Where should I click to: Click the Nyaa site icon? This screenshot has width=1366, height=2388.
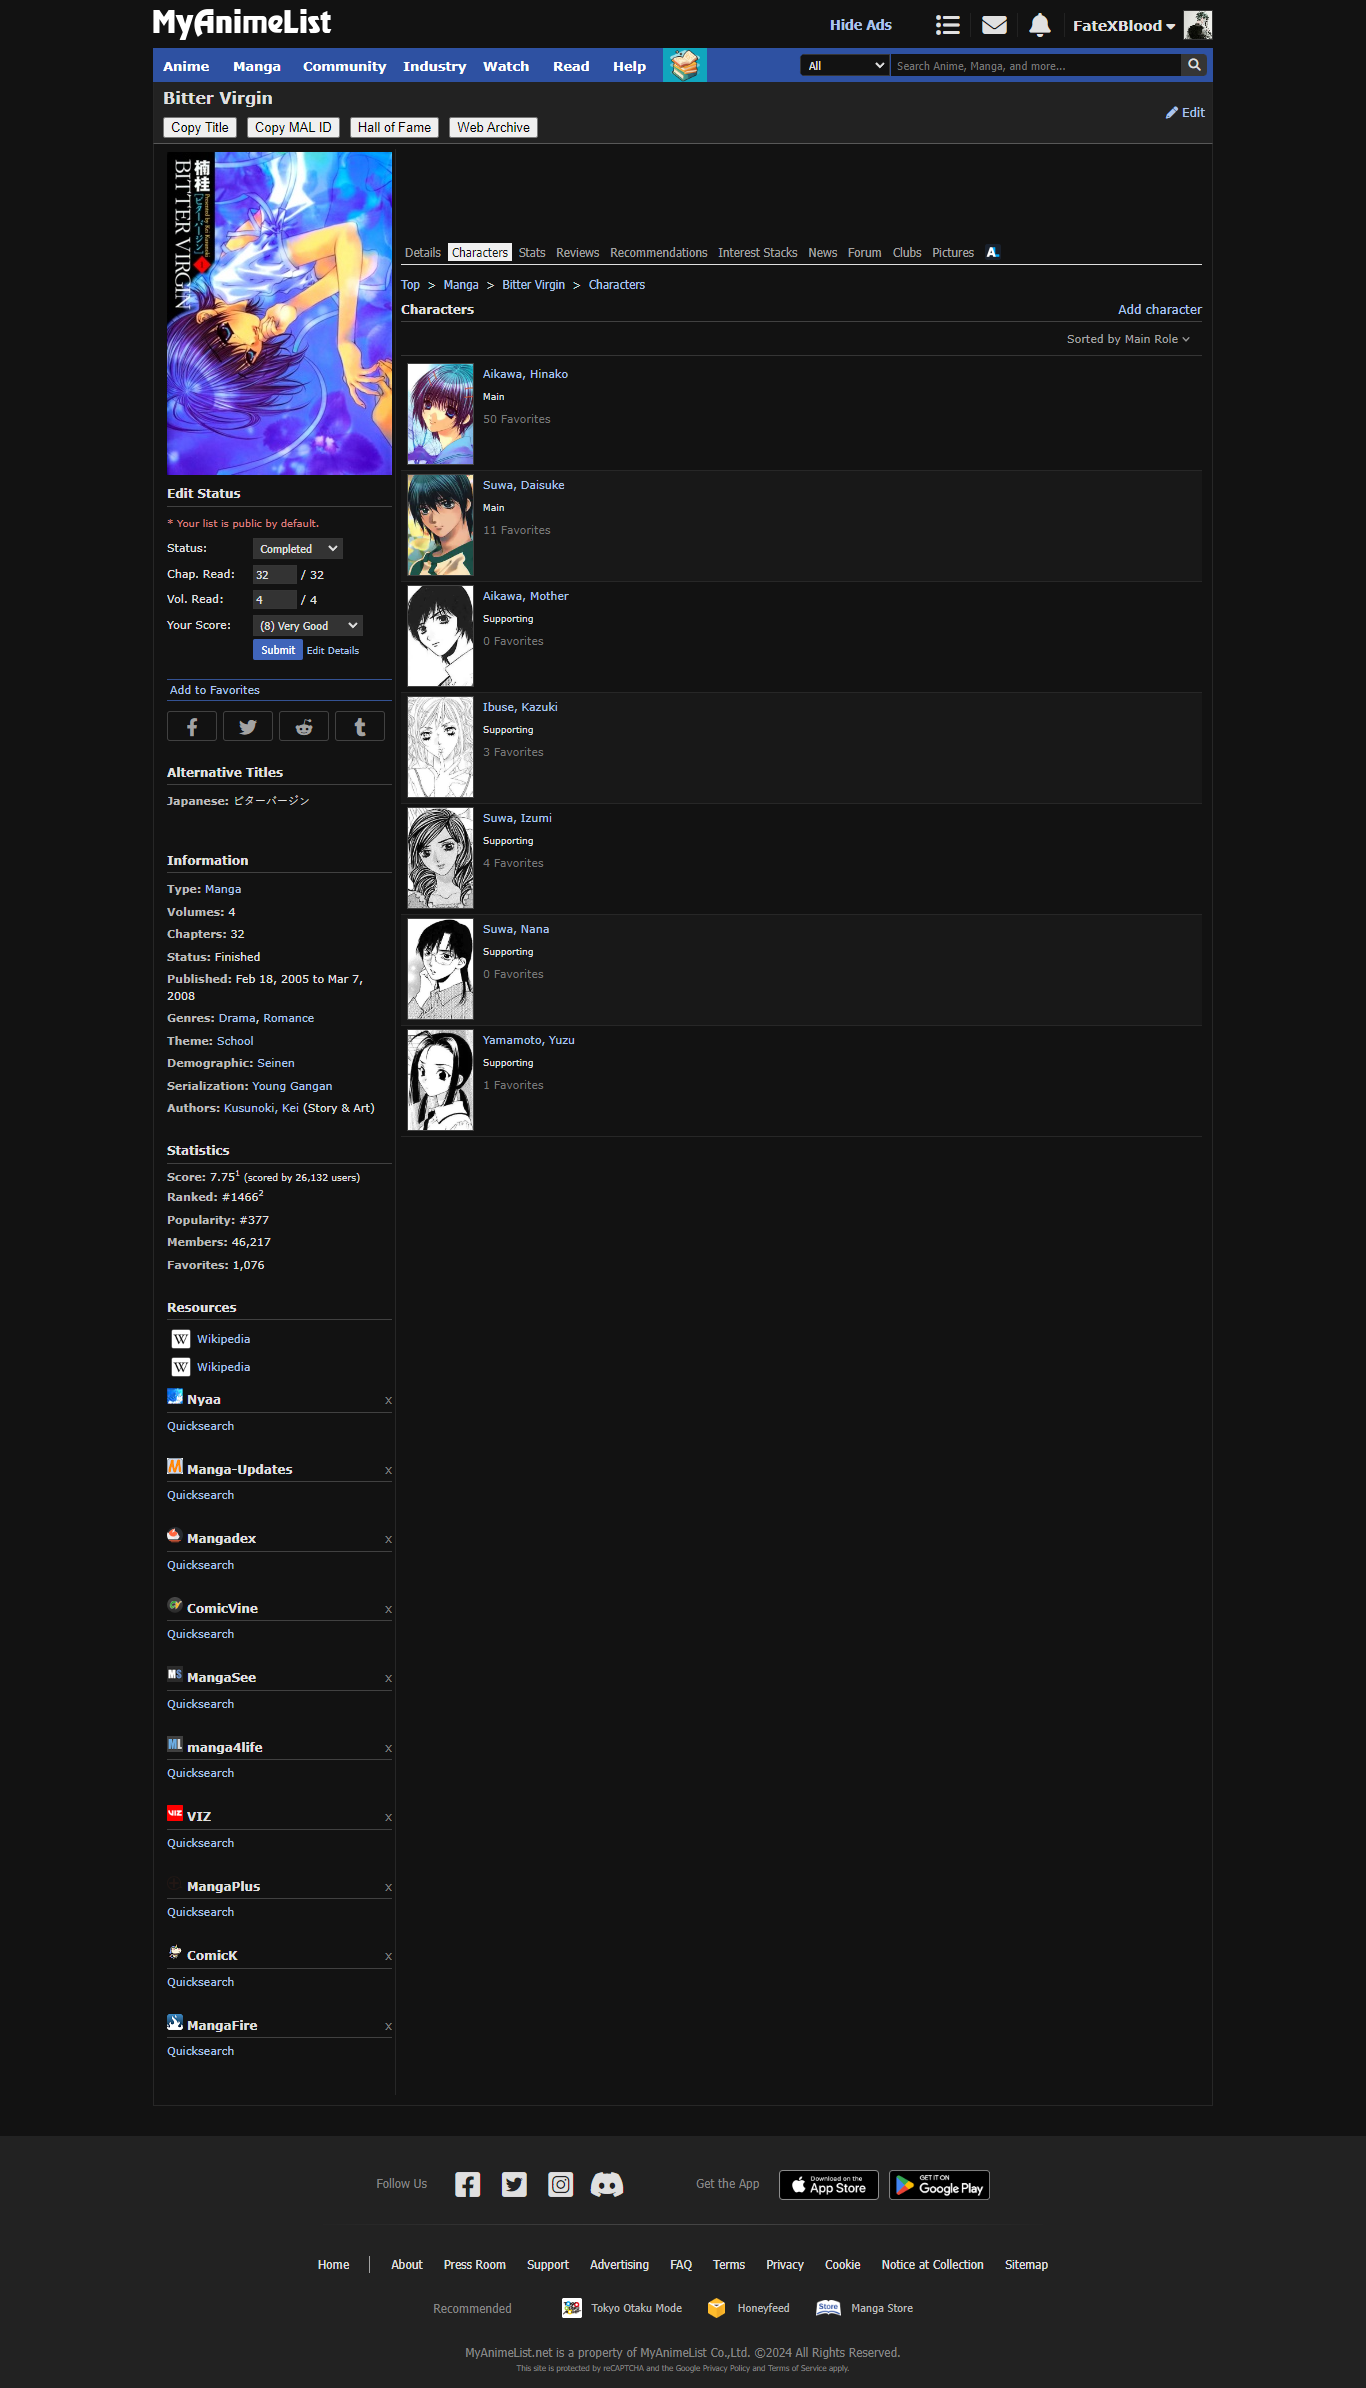[175, 1397]
